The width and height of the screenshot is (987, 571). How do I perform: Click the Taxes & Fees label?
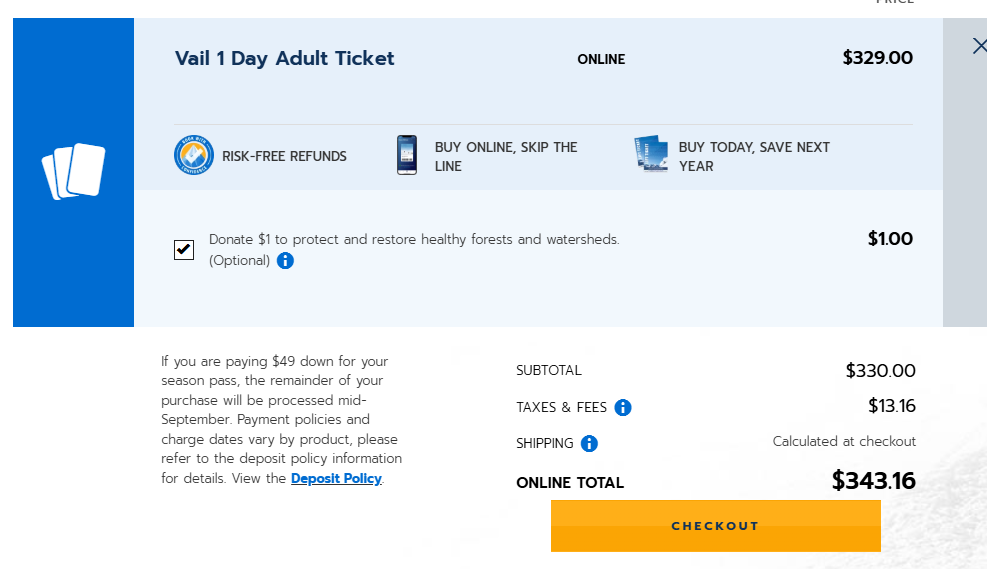point(561,408)
